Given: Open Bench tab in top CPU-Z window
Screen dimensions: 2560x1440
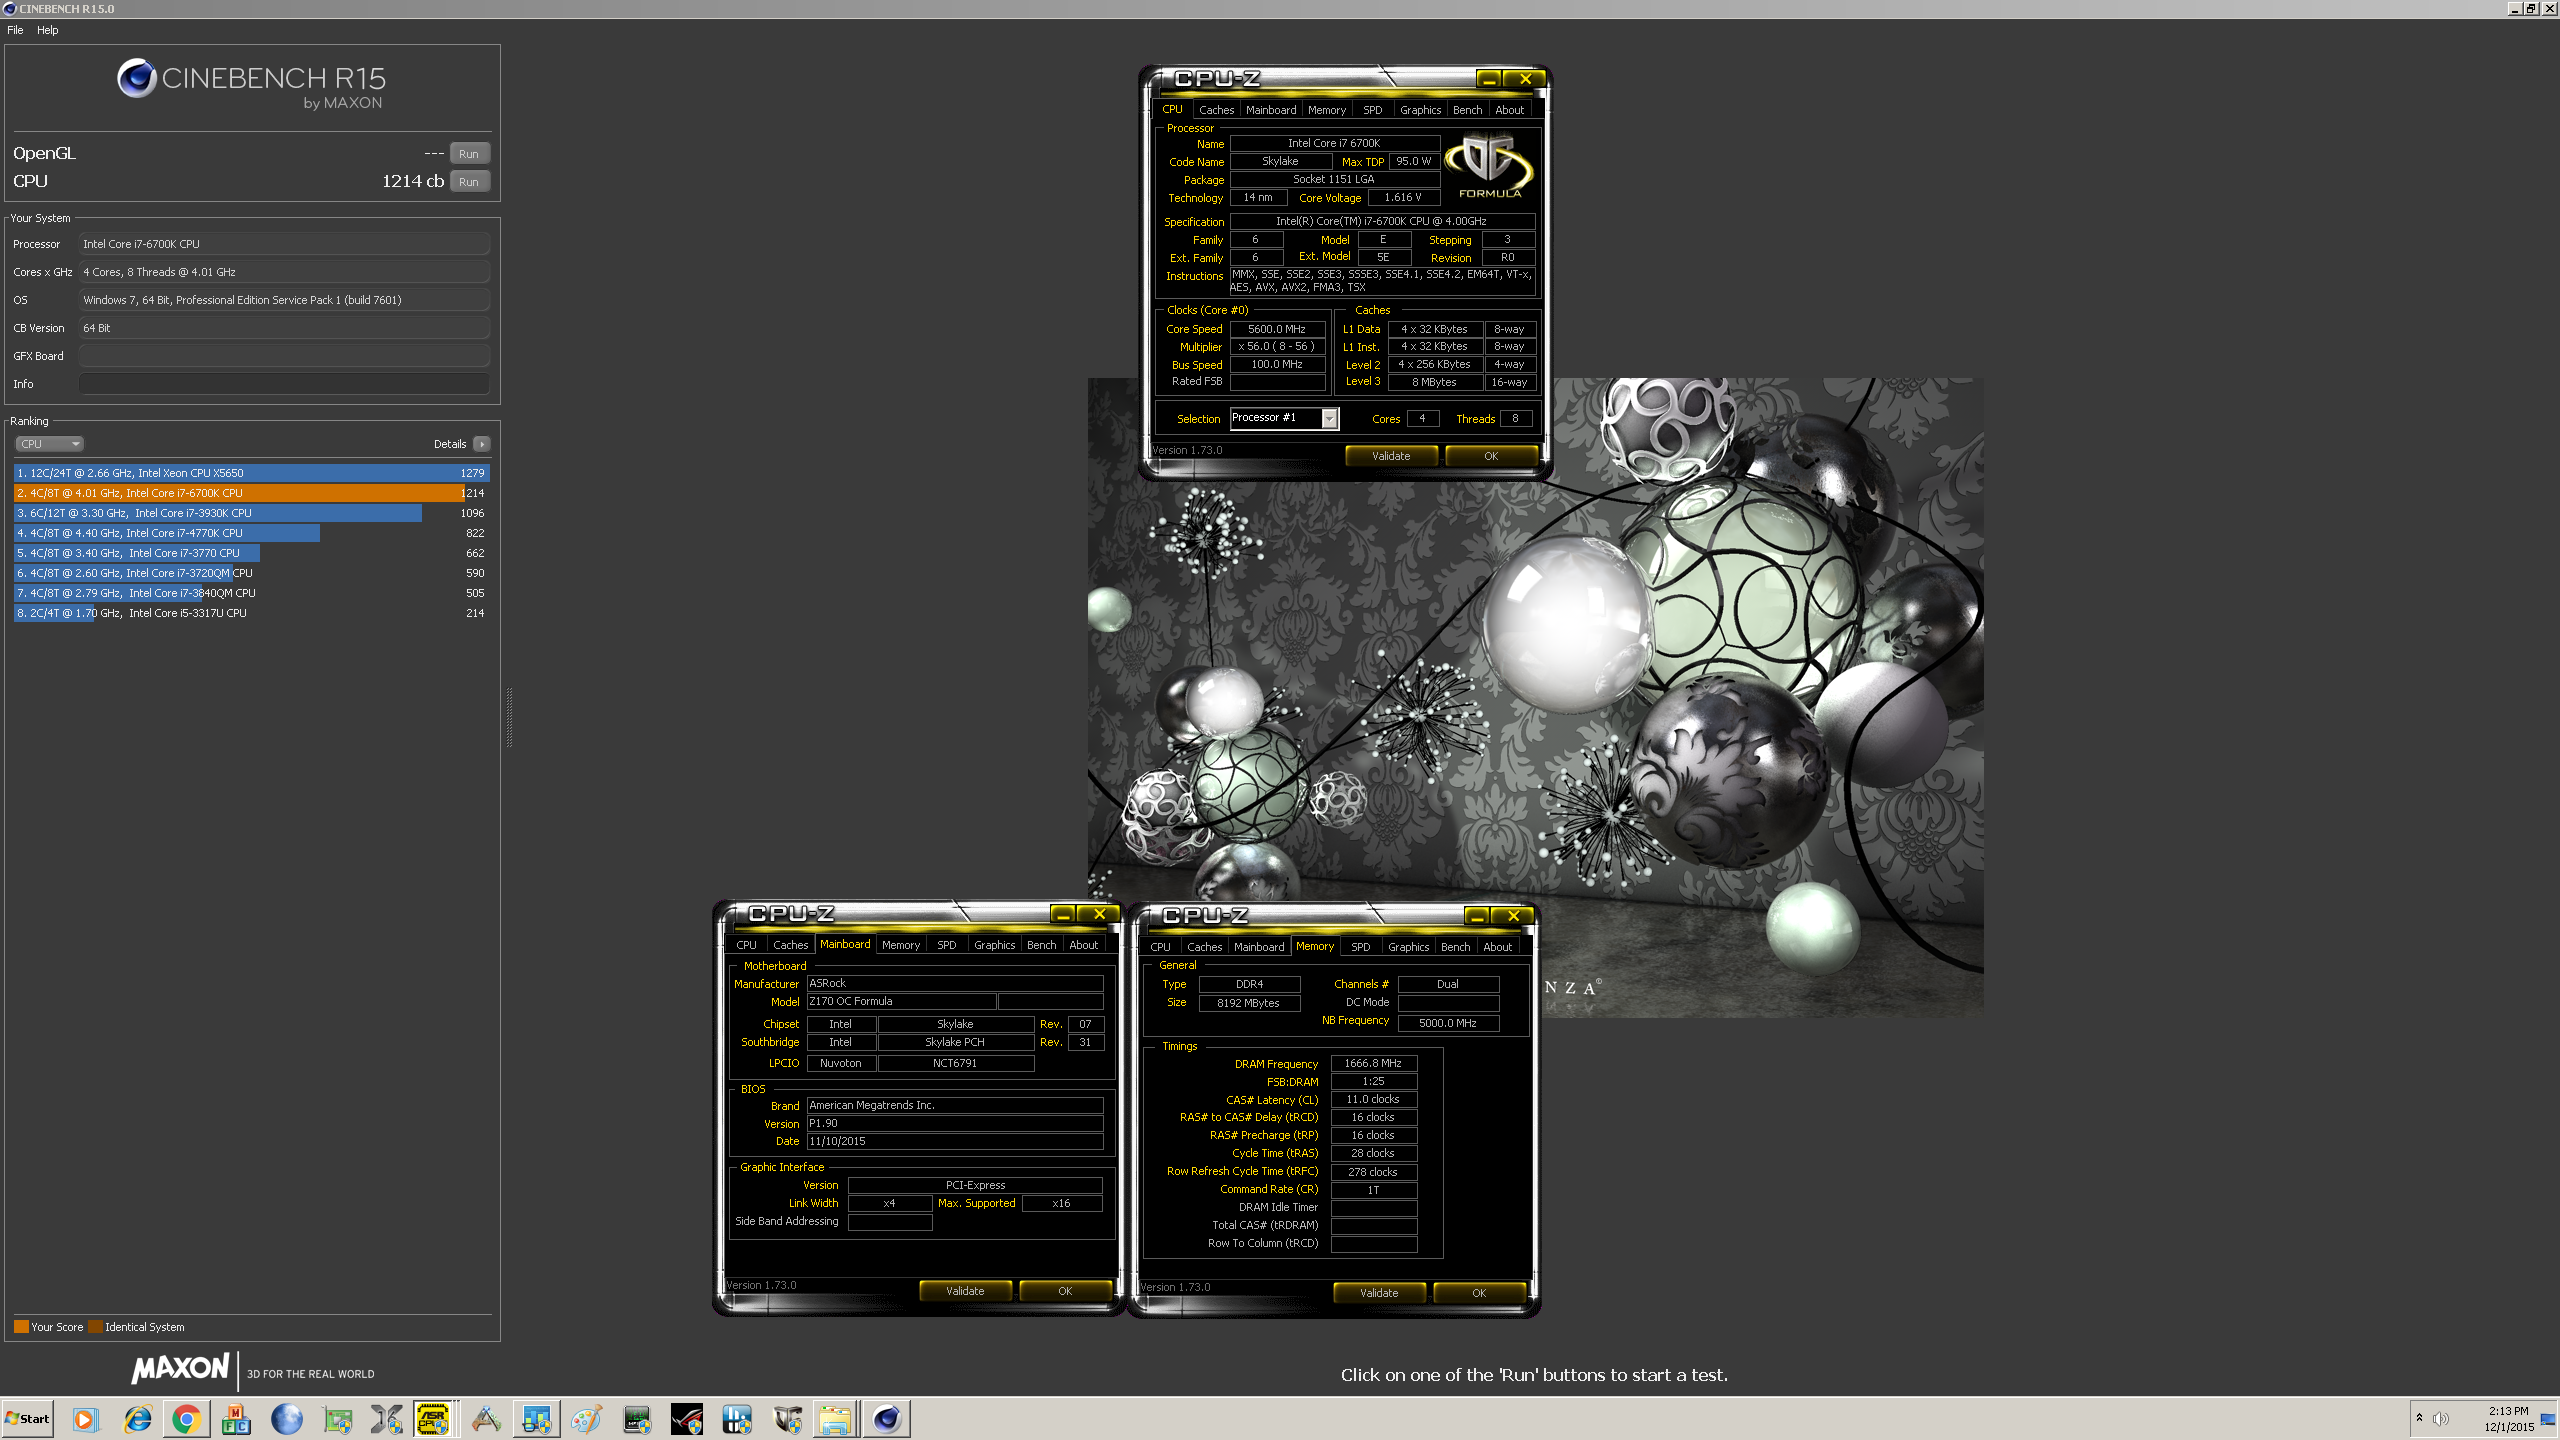Looking at the screenshot, I should 1467,110.
